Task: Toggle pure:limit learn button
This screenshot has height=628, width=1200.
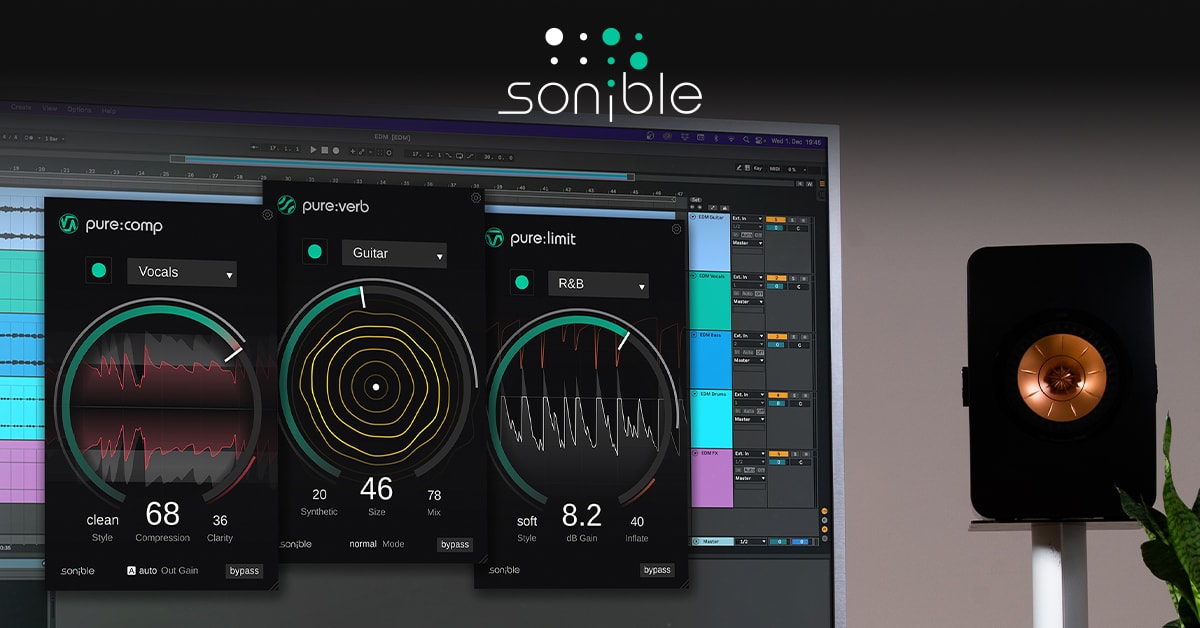Action: (x=521, y=283)
